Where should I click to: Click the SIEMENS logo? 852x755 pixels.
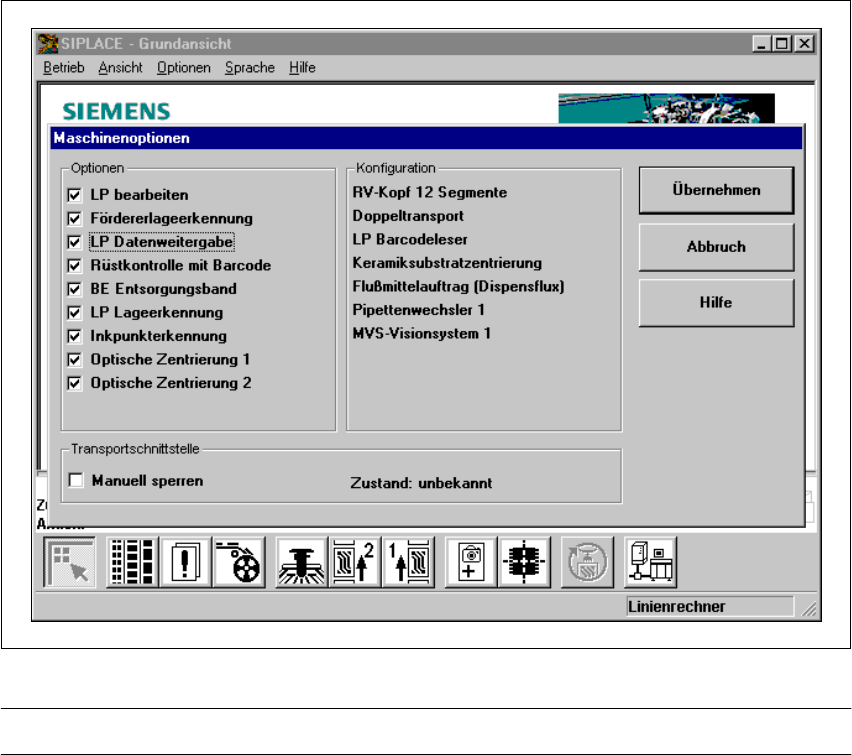tap(116, 111)
